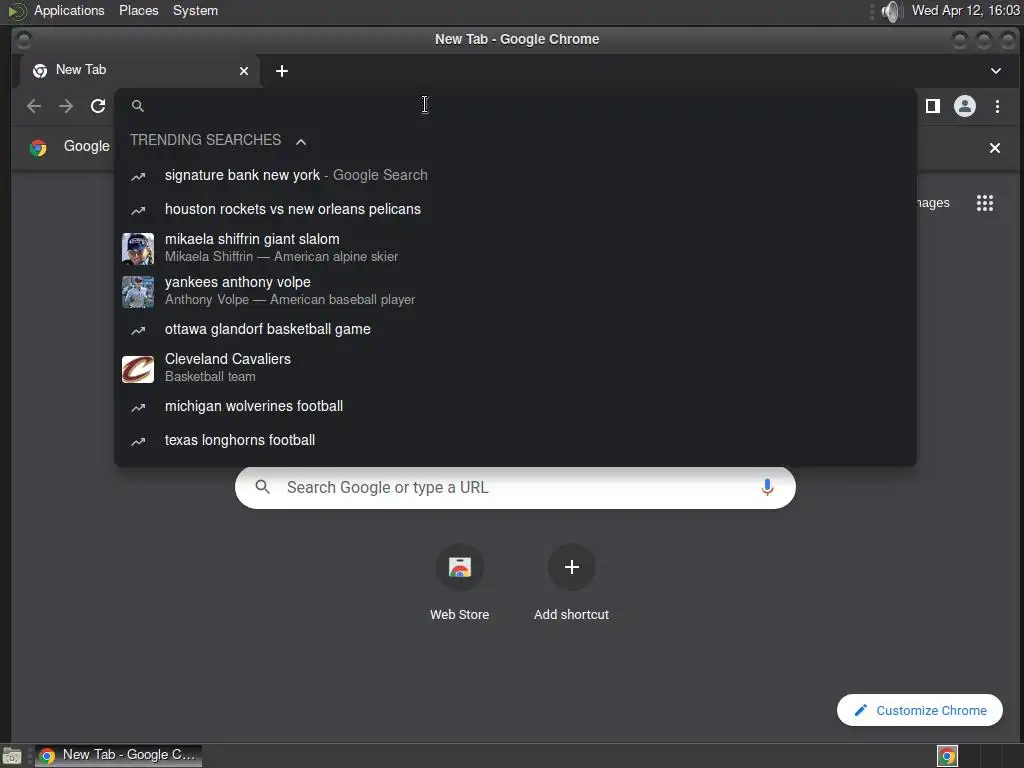Select texas longhorns football suggestion

pos(515,440)
